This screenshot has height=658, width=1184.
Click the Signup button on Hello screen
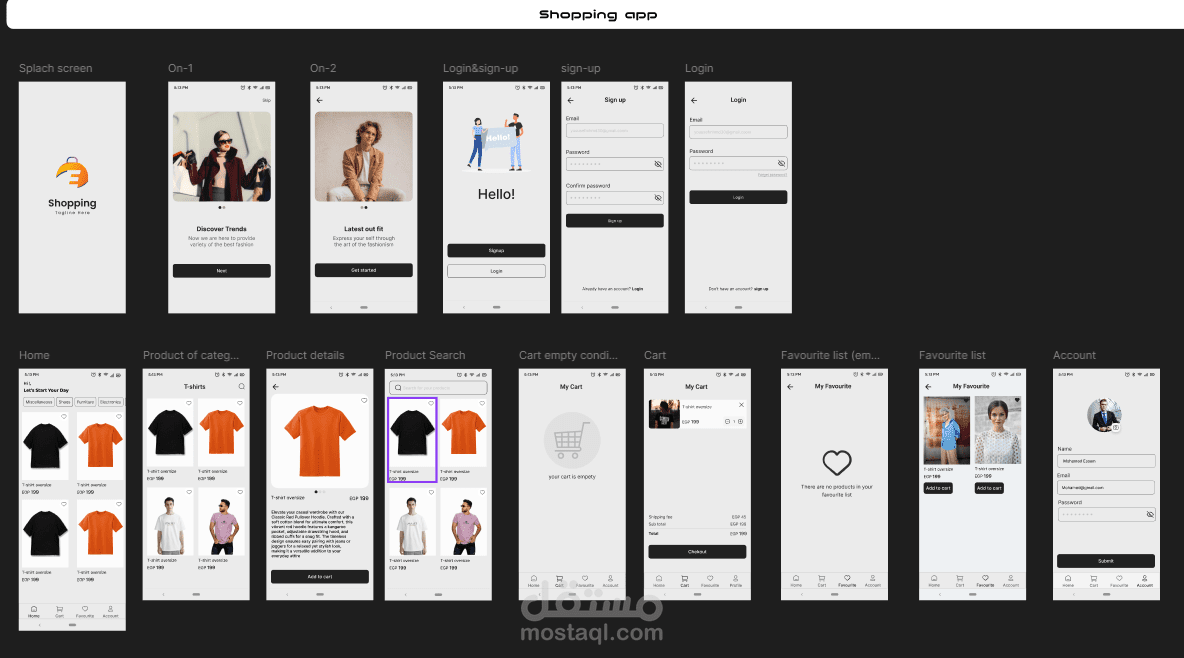click(496, 250)
